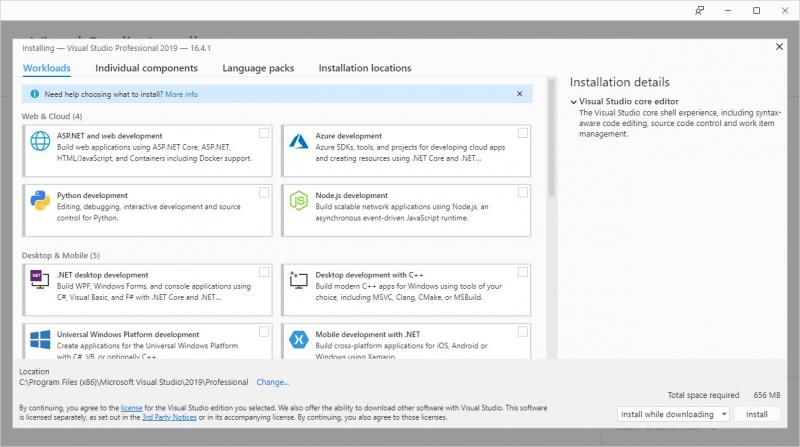Close the installer dialog with the X
The image size is (800, 447).
(779, 47)
